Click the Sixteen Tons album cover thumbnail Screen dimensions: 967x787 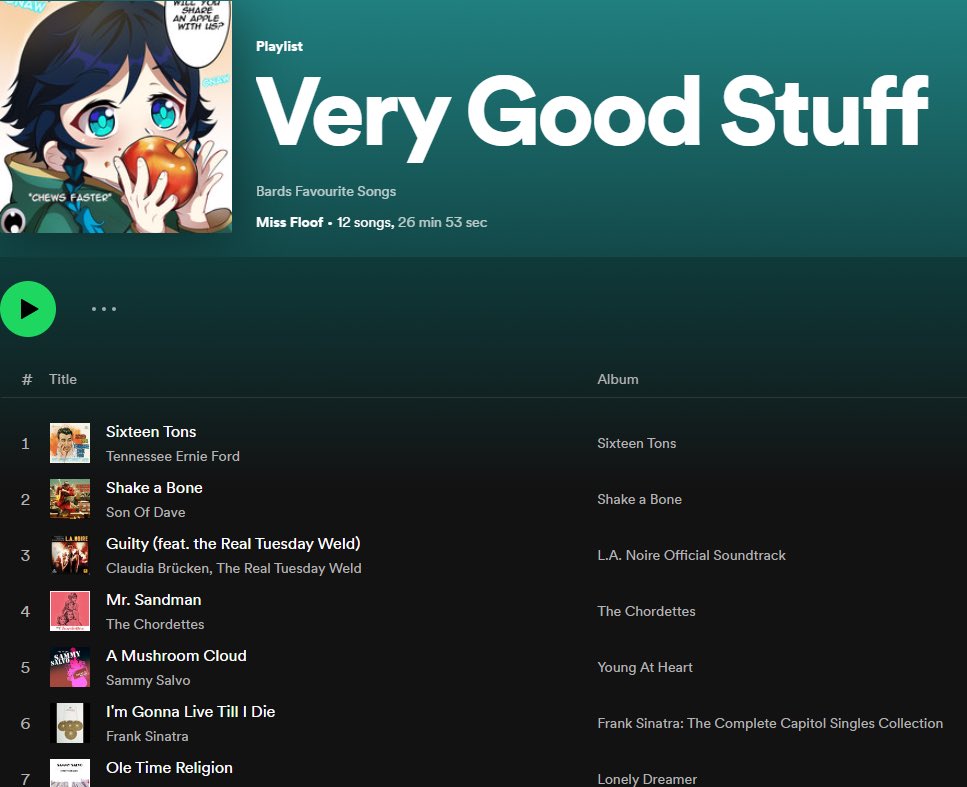tap(70, 443)
